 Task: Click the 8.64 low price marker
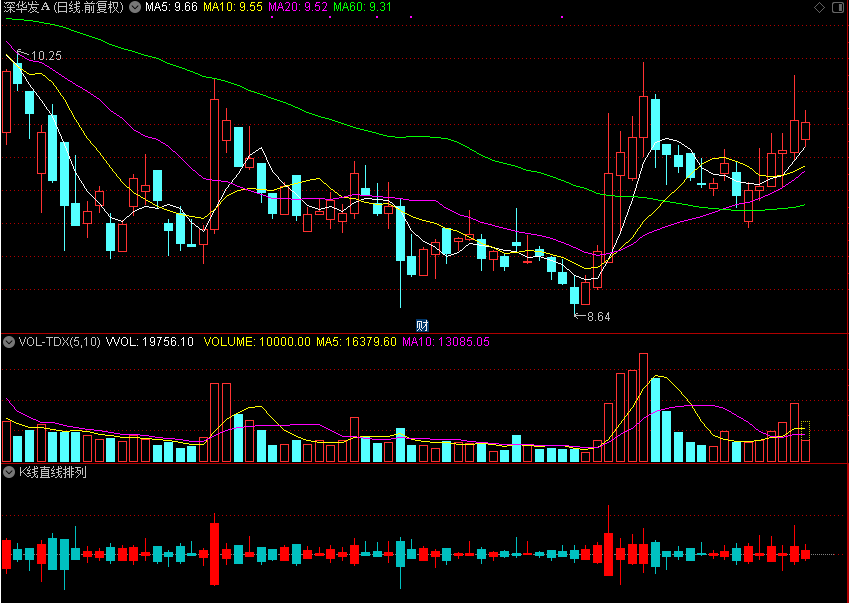coord(599,317)
